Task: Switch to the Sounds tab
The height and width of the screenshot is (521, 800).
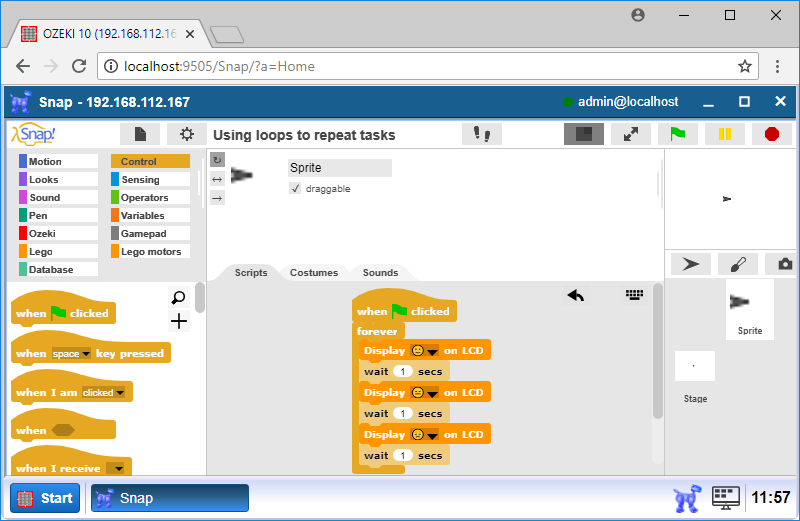Action: (380, 272)
